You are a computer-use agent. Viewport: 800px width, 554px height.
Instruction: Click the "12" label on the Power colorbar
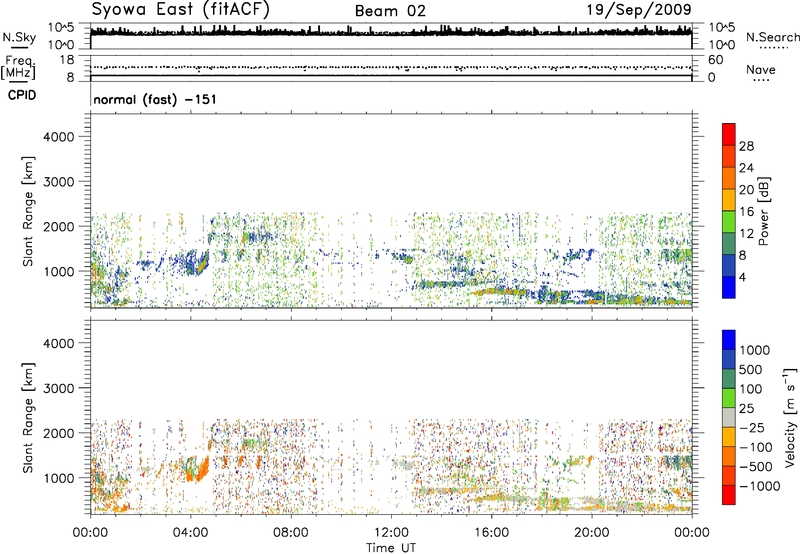tap(746, 233)
